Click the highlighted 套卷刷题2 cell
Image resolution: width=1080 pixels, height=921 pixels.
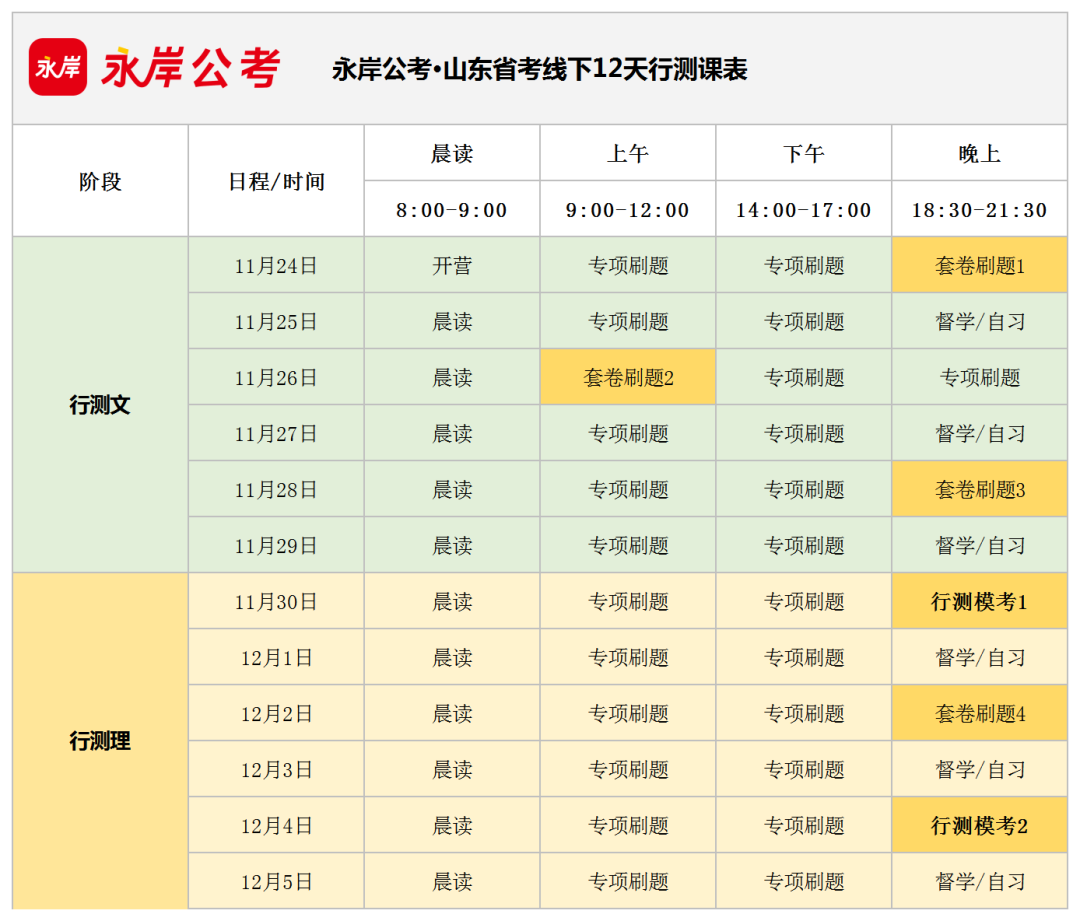point(627,377)
